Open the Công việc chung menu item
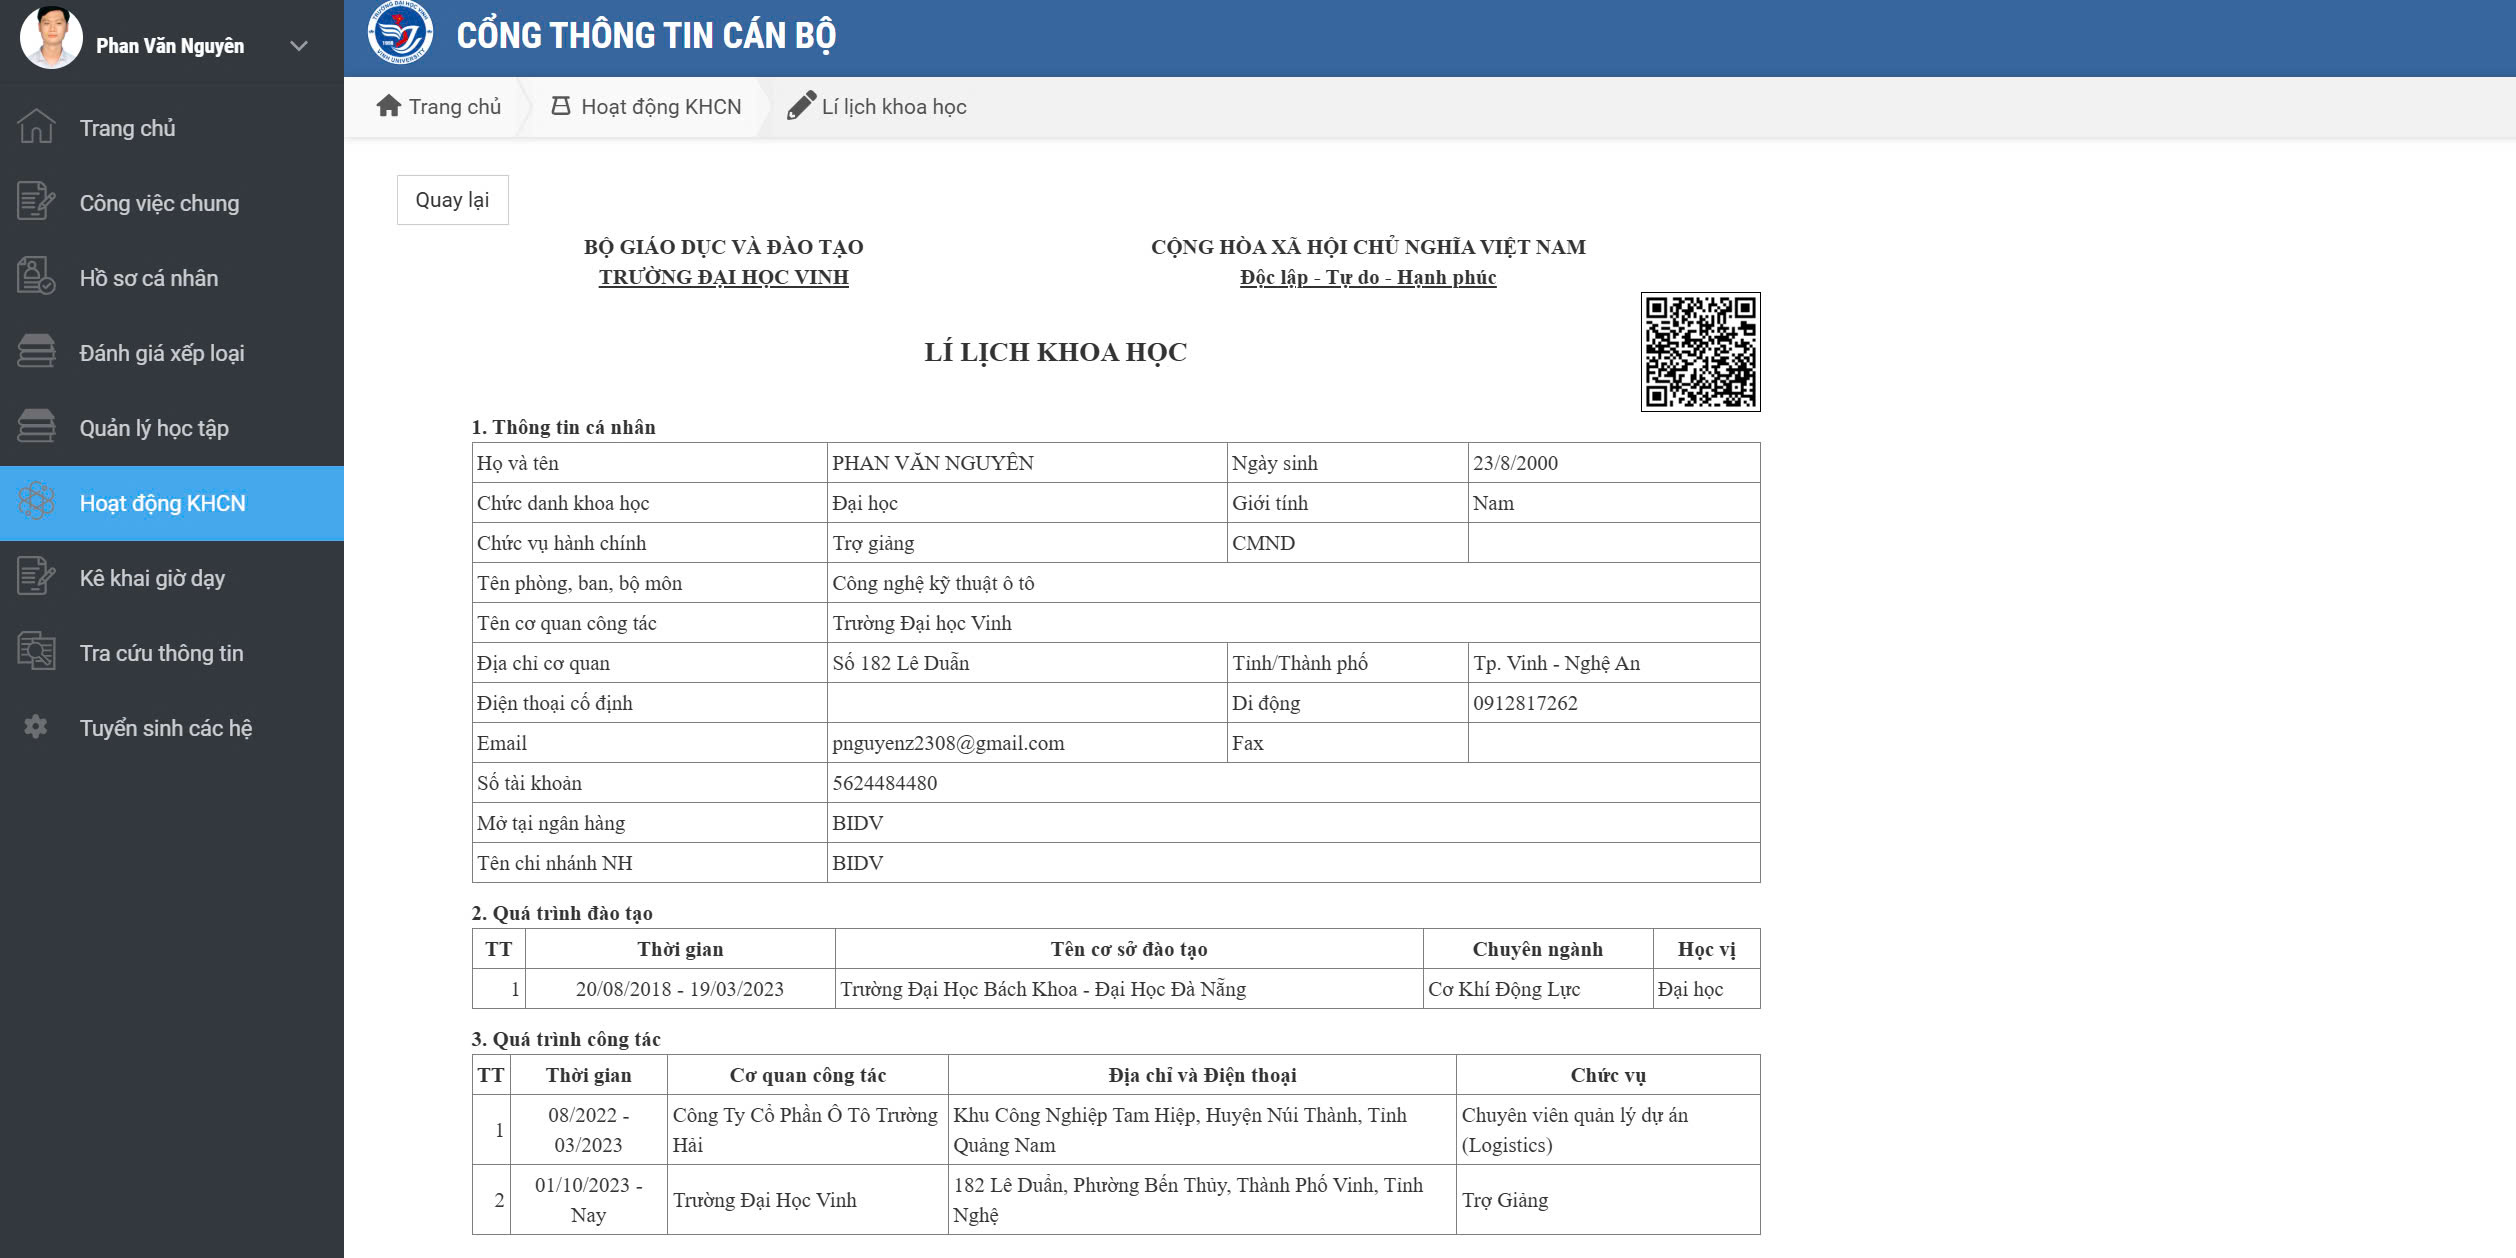The image size is (2516, 1258). pos(172,203)
